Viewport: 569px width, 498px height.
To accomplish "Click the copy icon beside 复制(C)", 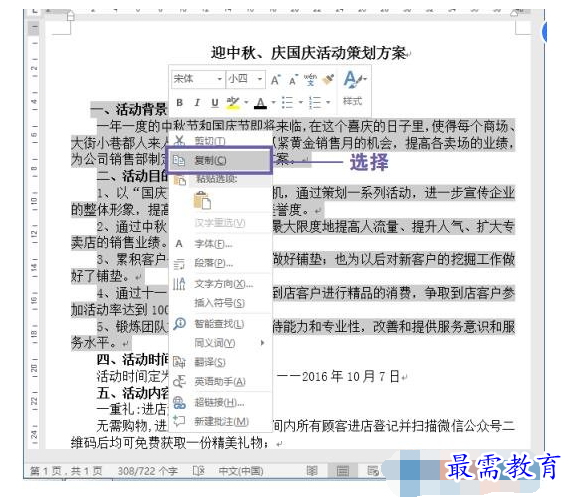I will click(x=179, y=160).
